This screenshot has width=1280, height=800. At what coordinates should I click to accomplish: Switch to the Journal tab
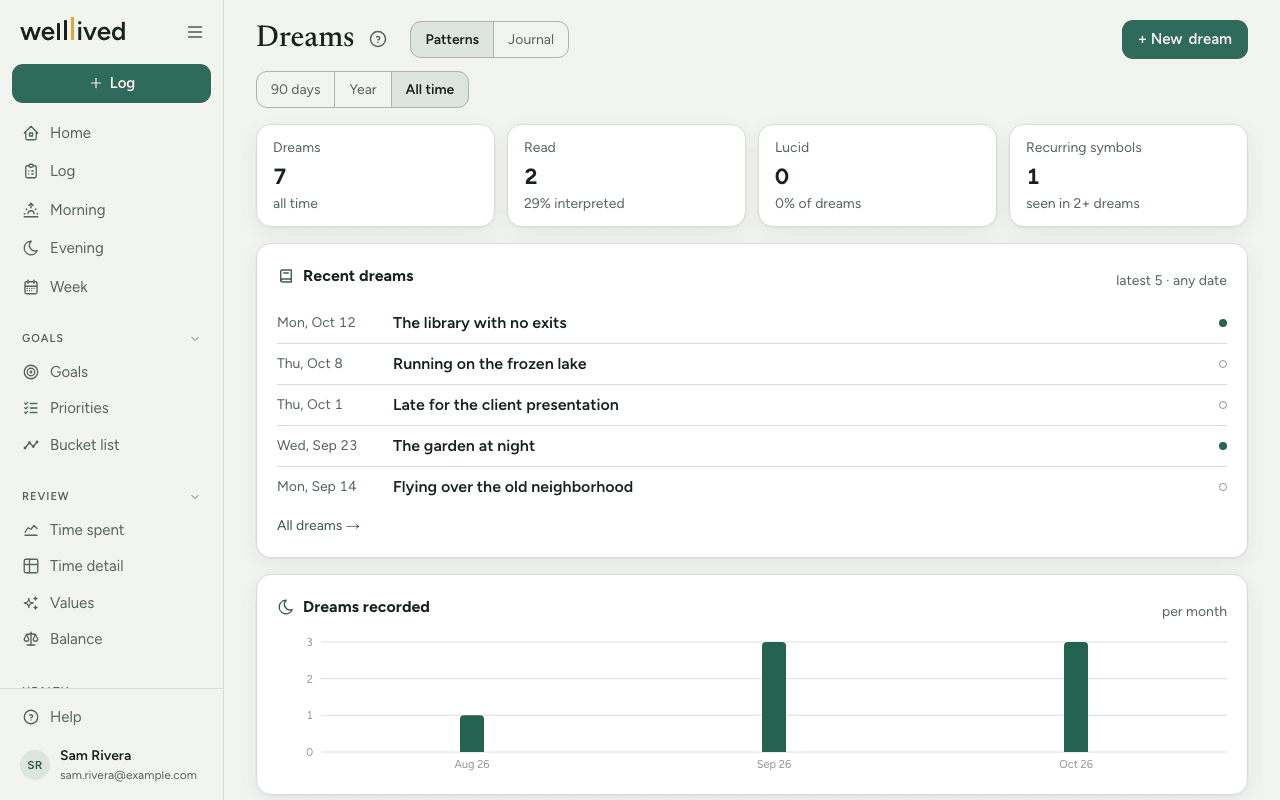point(531,39)
